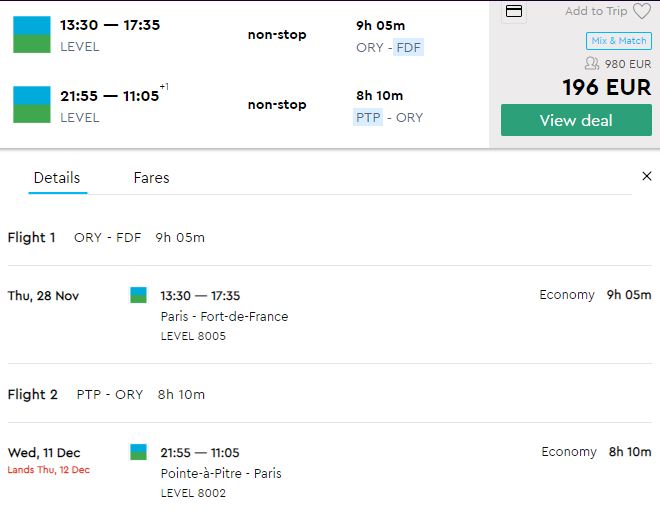Click the View deal button
The height and width of the screenshot is (519, 660).
click(x=576, y=120)
